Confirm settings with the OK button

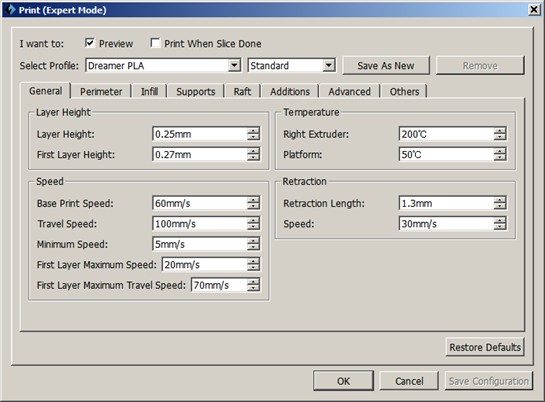343,381
